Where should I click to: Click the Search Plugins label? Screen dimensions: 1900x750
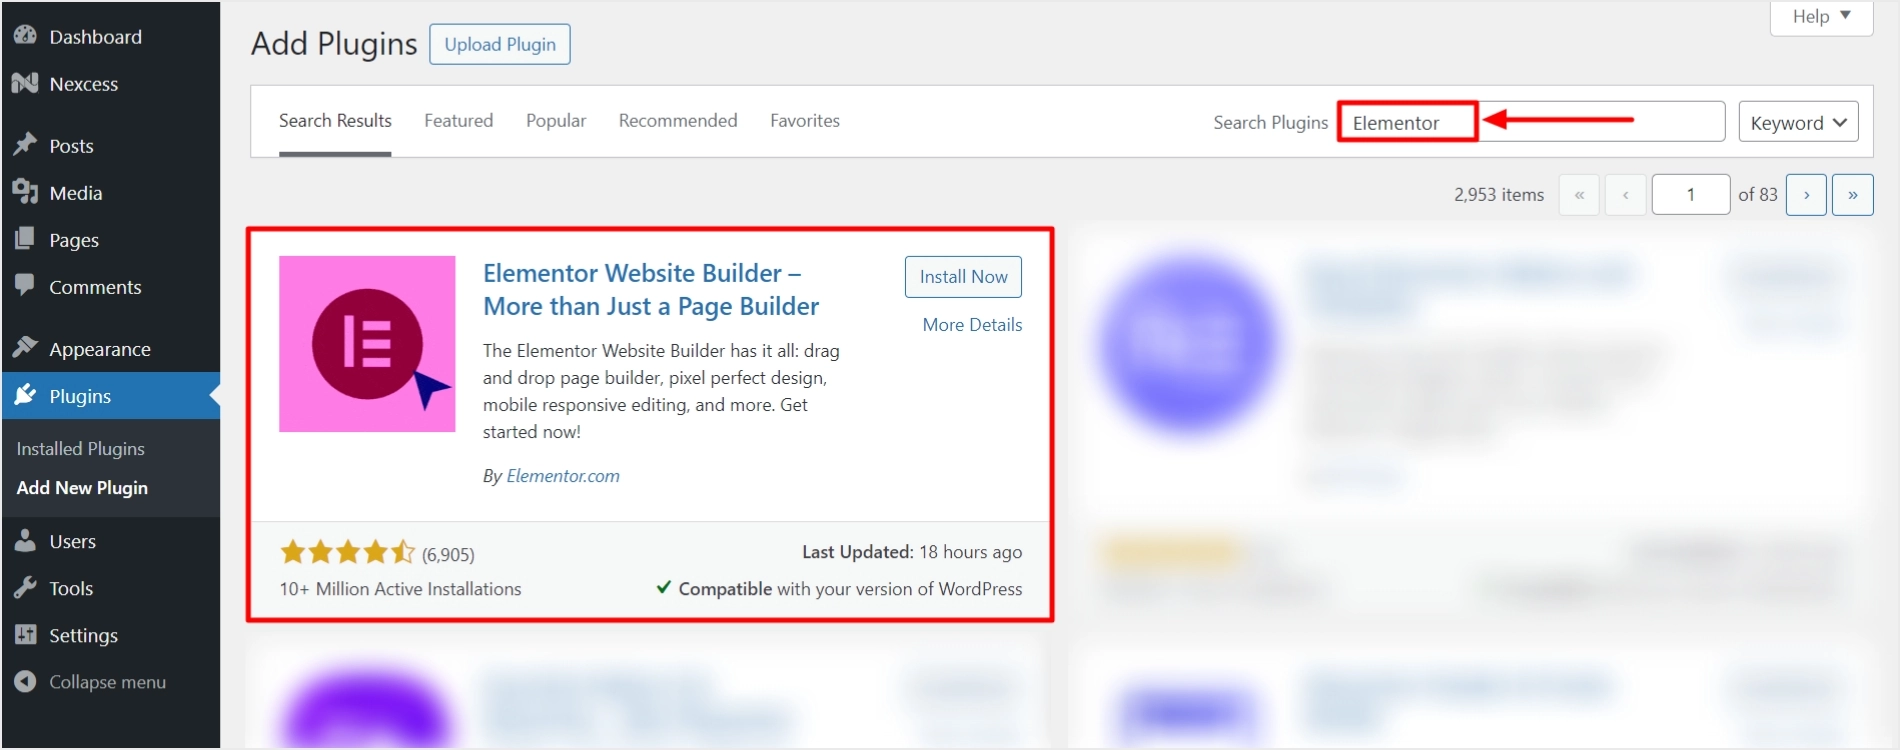point(1271,122)
